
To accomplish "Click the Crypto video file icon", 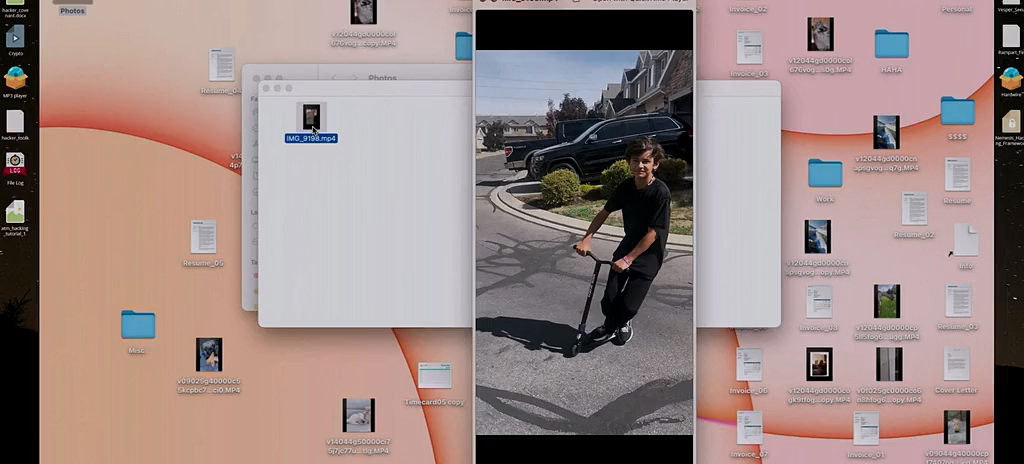I will [15, 36].
